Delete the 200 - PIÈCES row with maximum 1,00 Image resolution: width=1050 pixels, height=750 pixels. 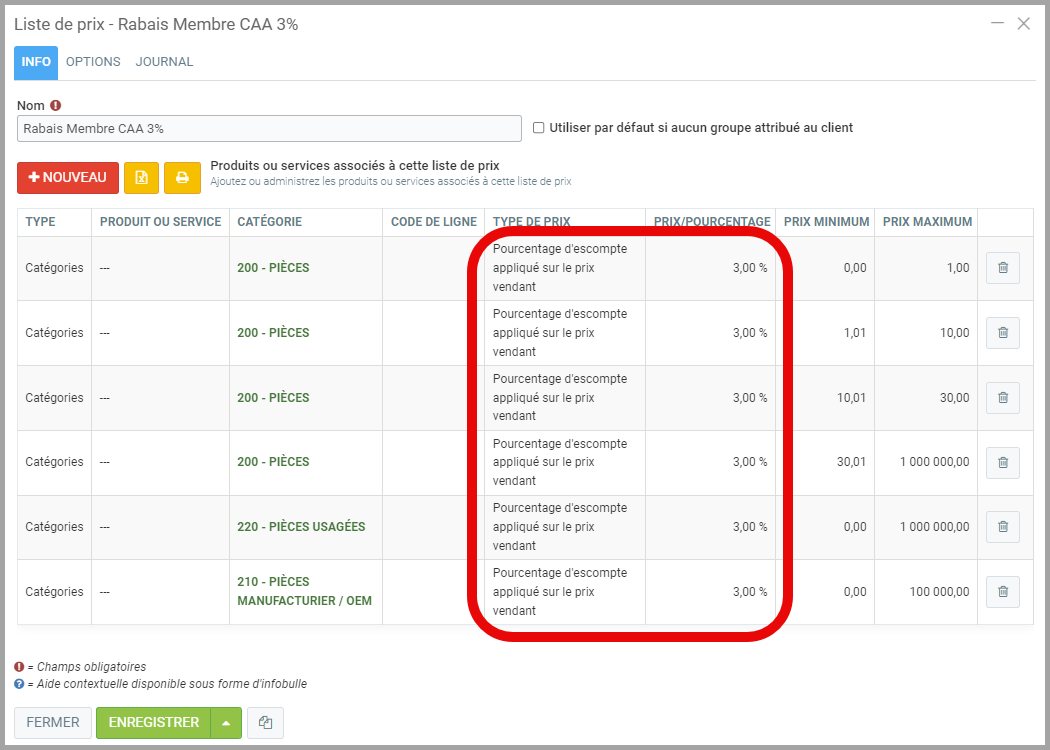click(1002, 268)
